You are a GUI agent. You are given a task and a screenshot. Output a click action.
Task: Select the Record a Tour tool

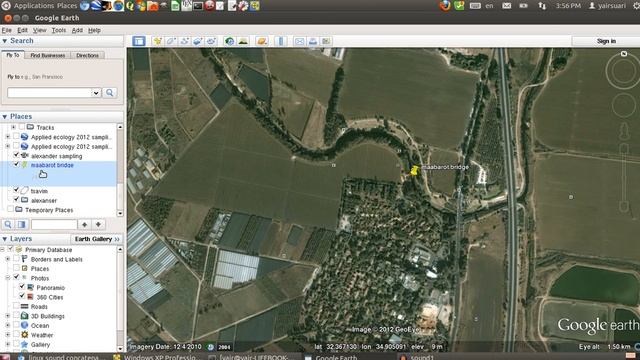pyautogui.click(x=211, y=41)
